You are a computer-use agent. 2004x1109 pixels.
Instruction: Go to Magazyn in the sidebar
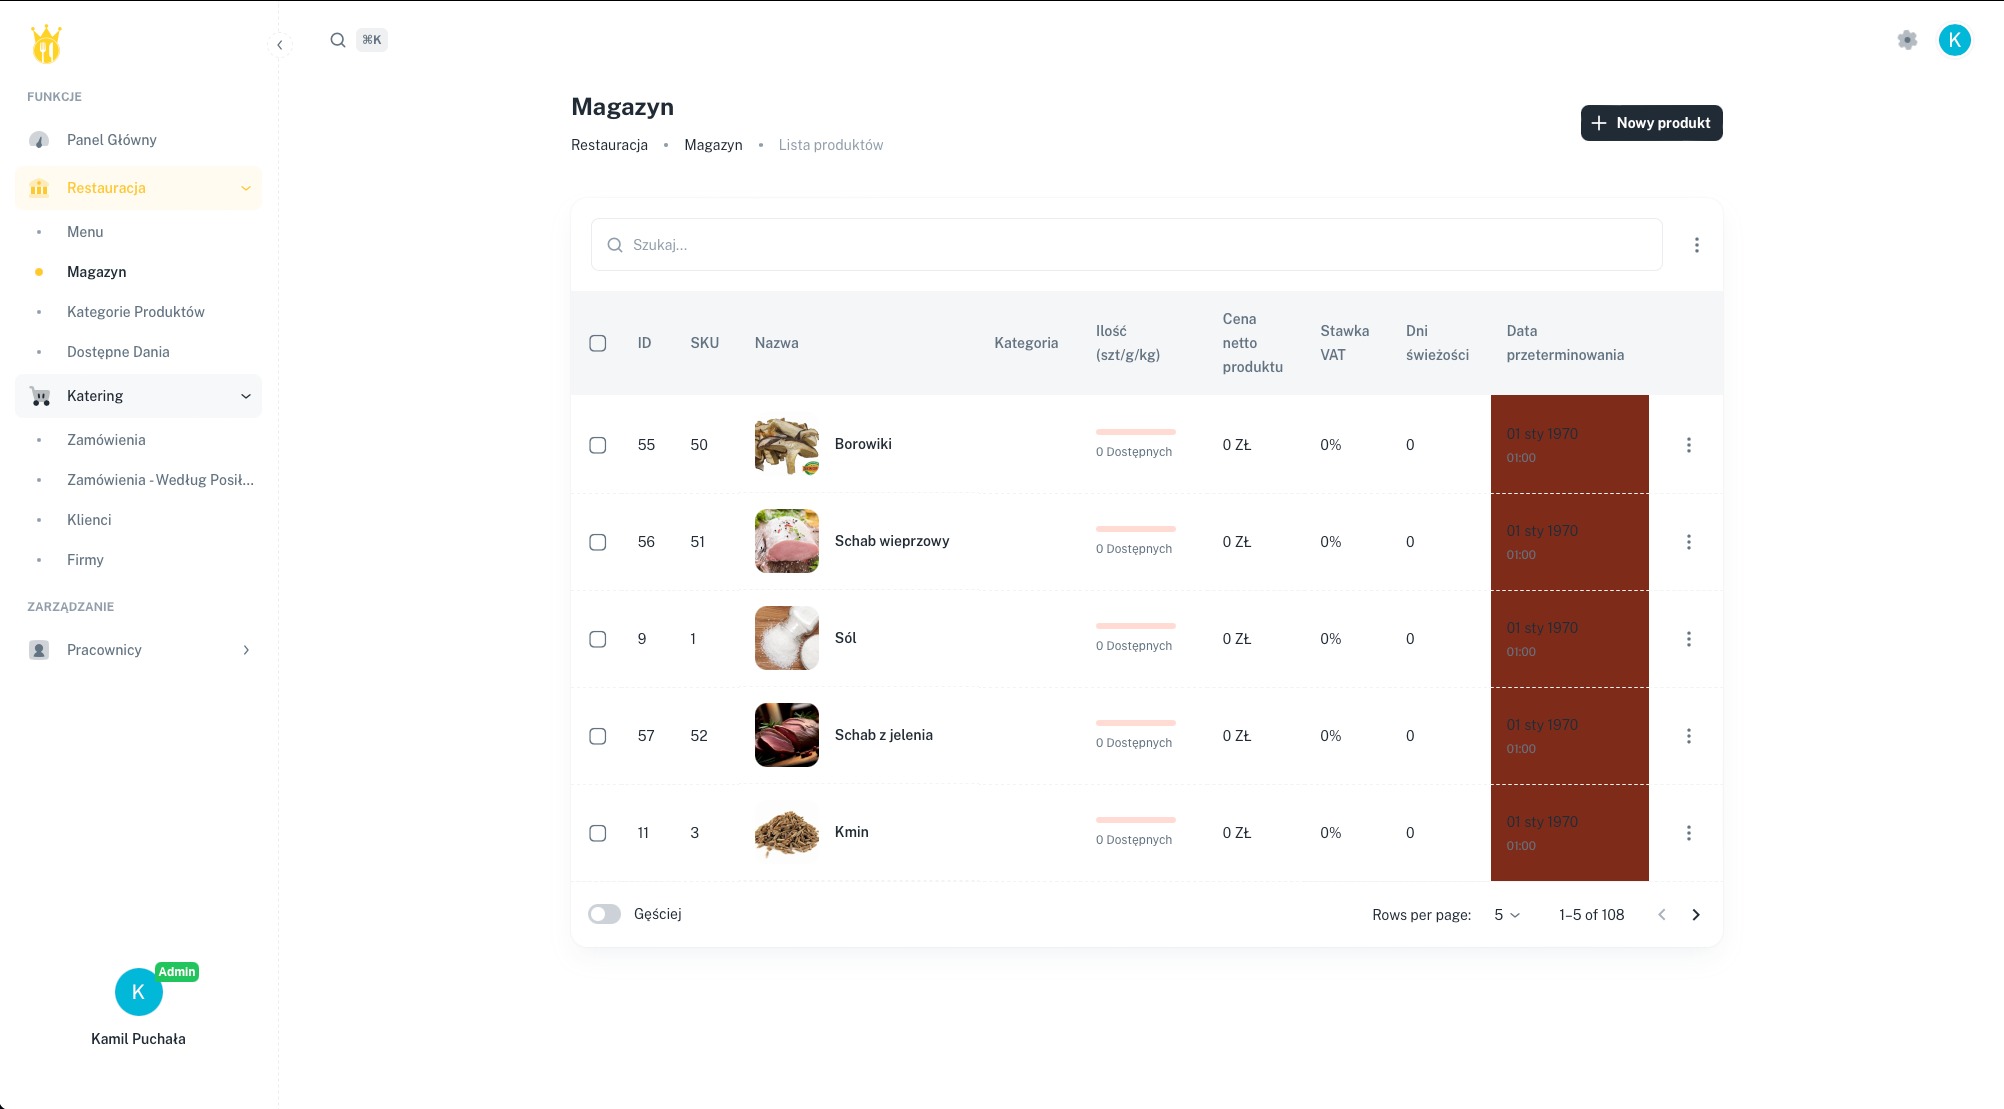tap(96, 271)
